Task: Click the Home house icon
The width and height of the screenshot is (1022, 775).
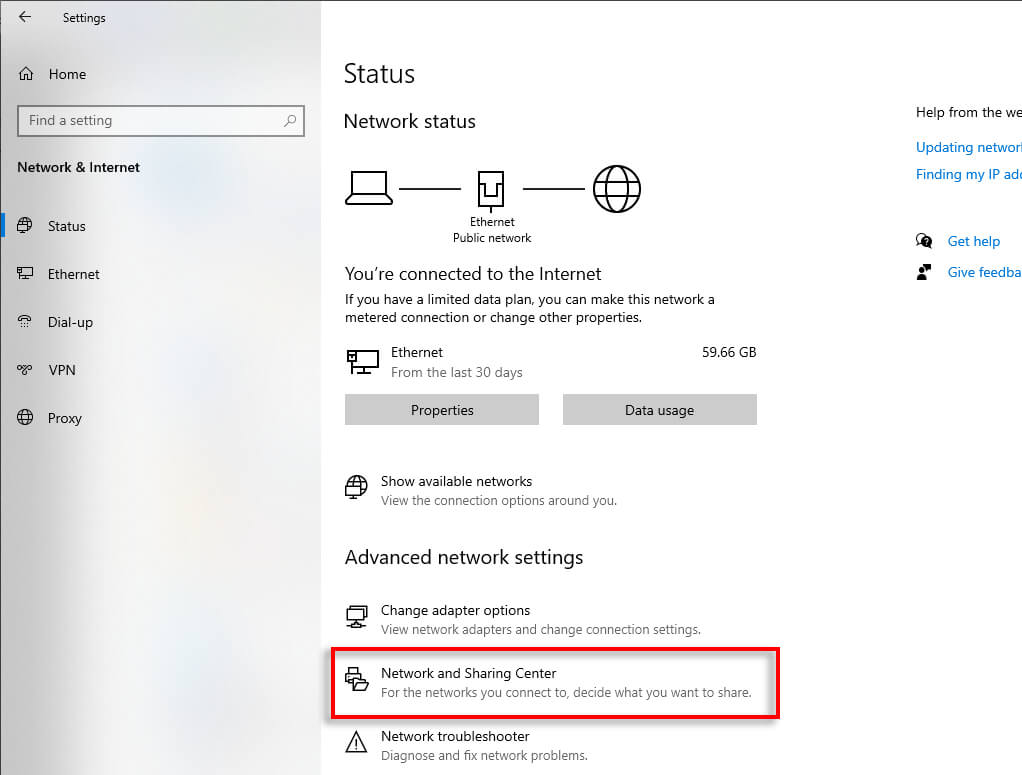Action: click(x=26, y=74)
